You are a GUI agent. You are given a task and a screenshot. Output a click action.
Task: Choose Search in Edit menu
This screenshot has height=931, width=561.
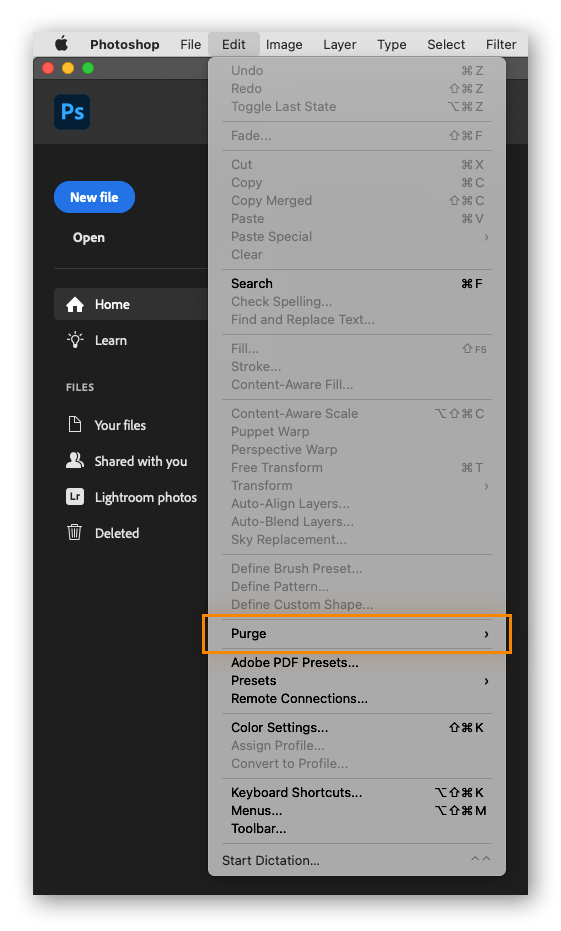click(357, 284)
